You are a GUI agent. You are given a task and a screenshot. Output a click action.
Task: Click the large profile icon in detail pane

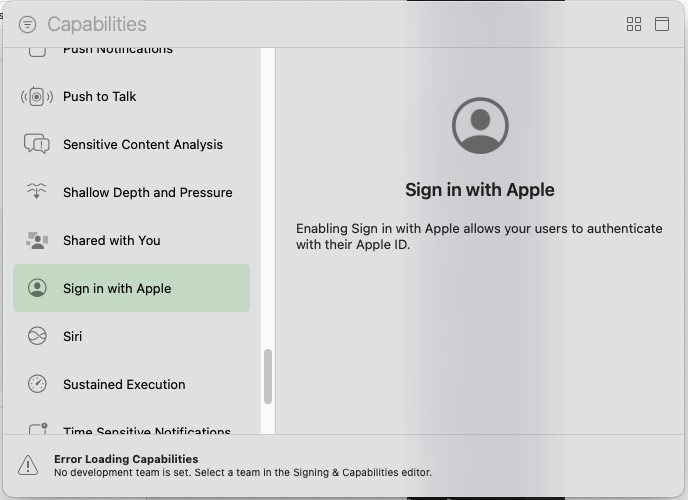[480, 125]
